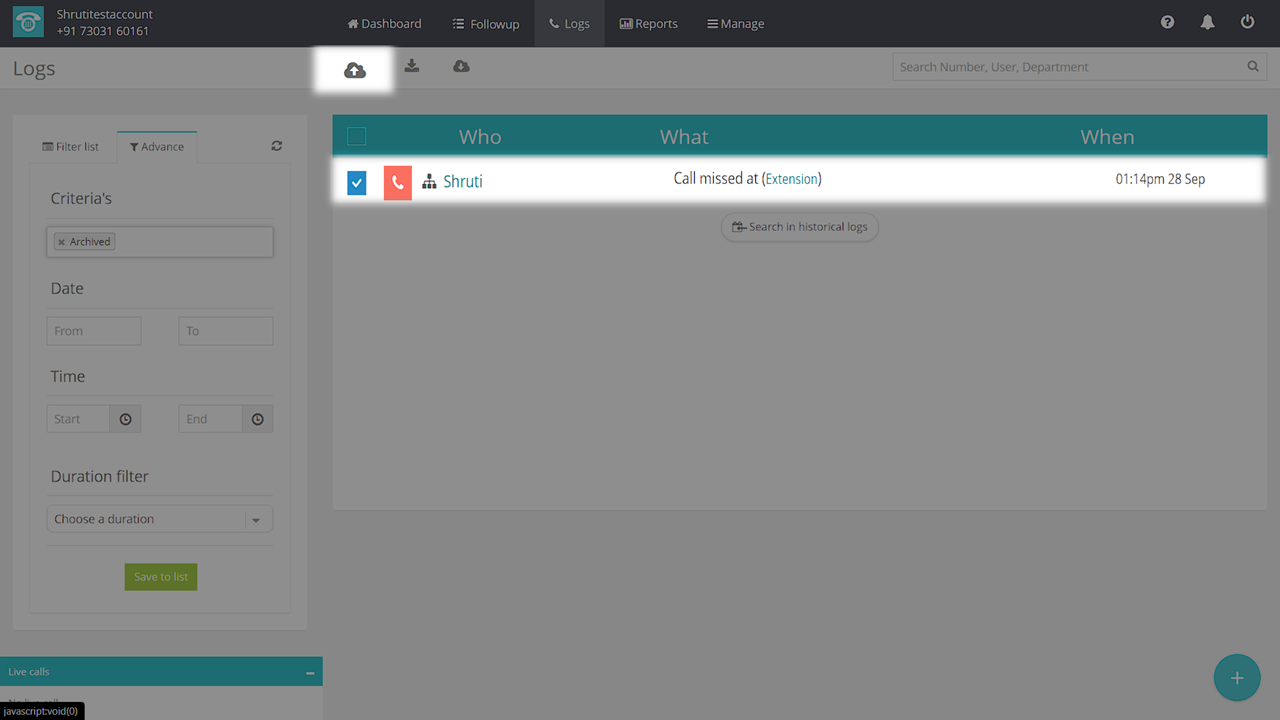Click the cloud download icon
Viewport: 1280px width, 720px height.
(x=461, y=66)
